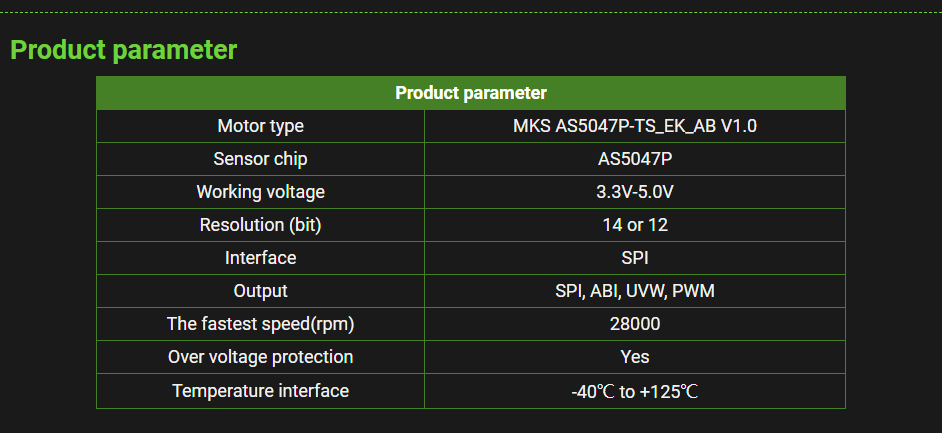
Task: Select the SPI, ABI, UVW, PWM value
Action: coord(634,291)
